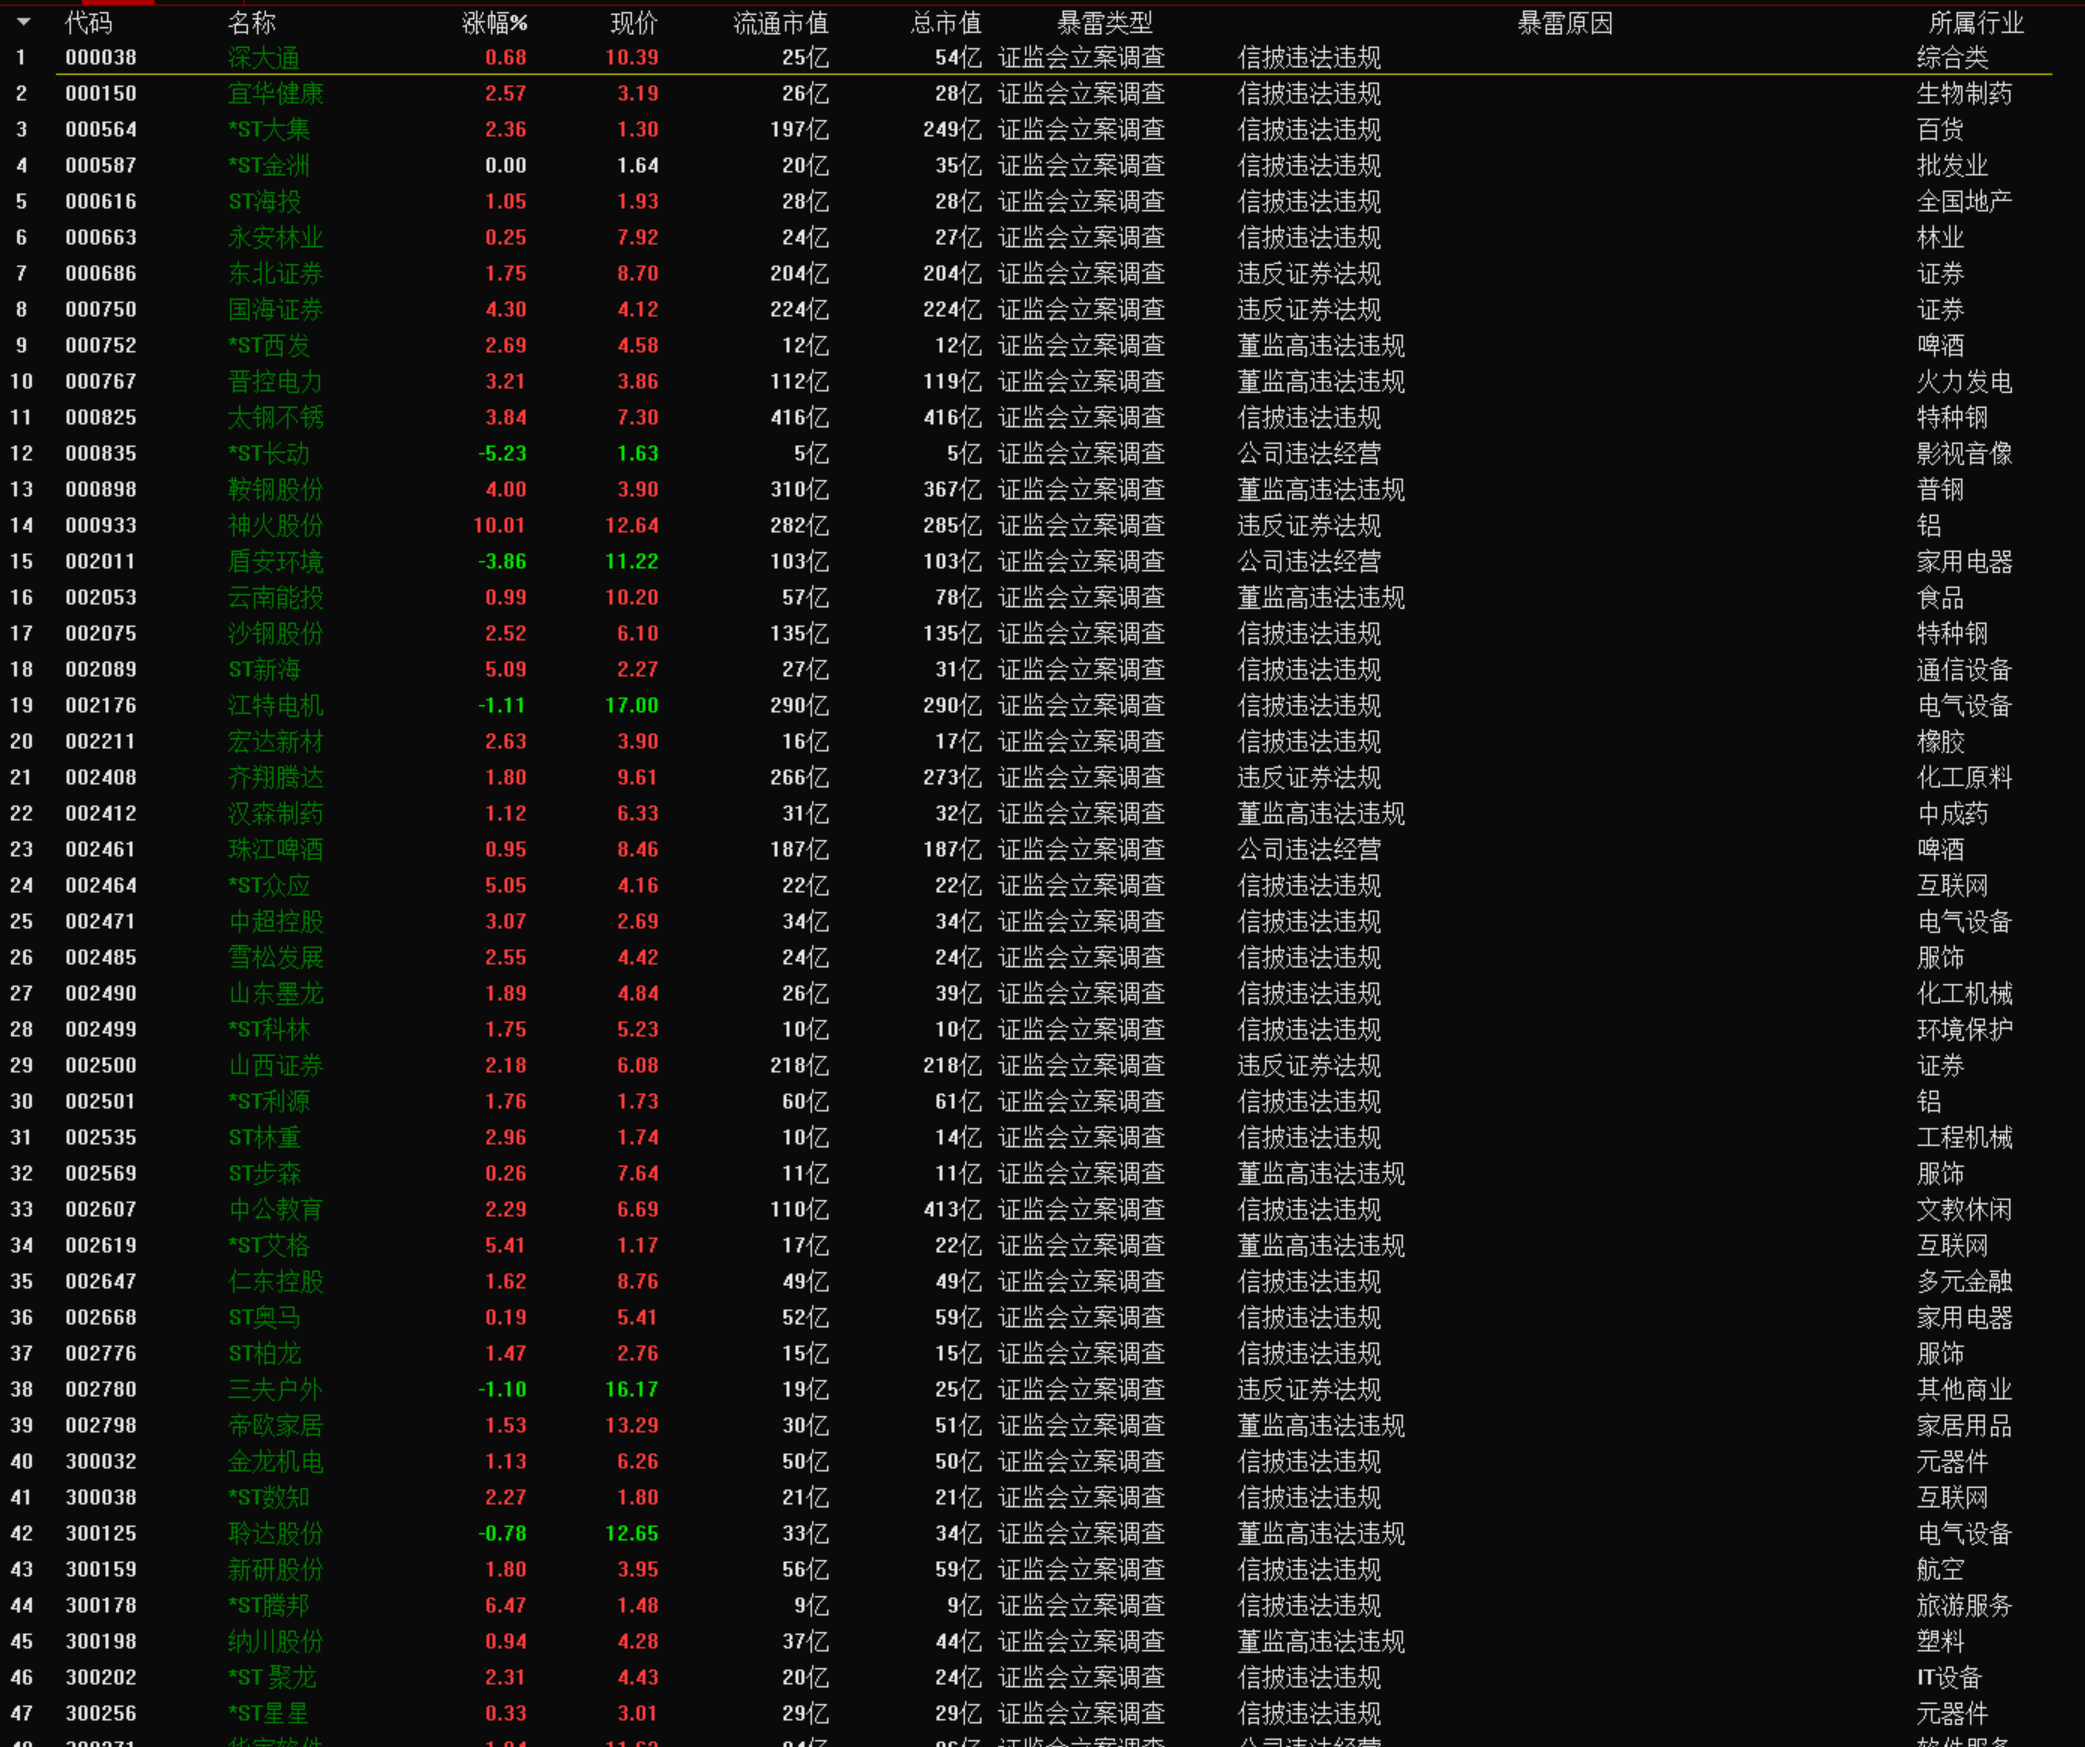Open the sort dropdown arrow before 代码
Image resolution: width=2085 pixels, height=1747 pixels.
[x=23, y=22]
